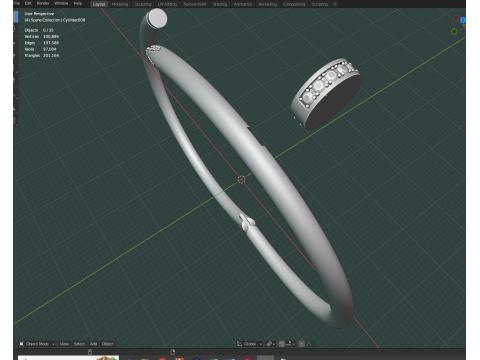
Task: Open the viewport Add menu
Action: click(x=94, y=344)
